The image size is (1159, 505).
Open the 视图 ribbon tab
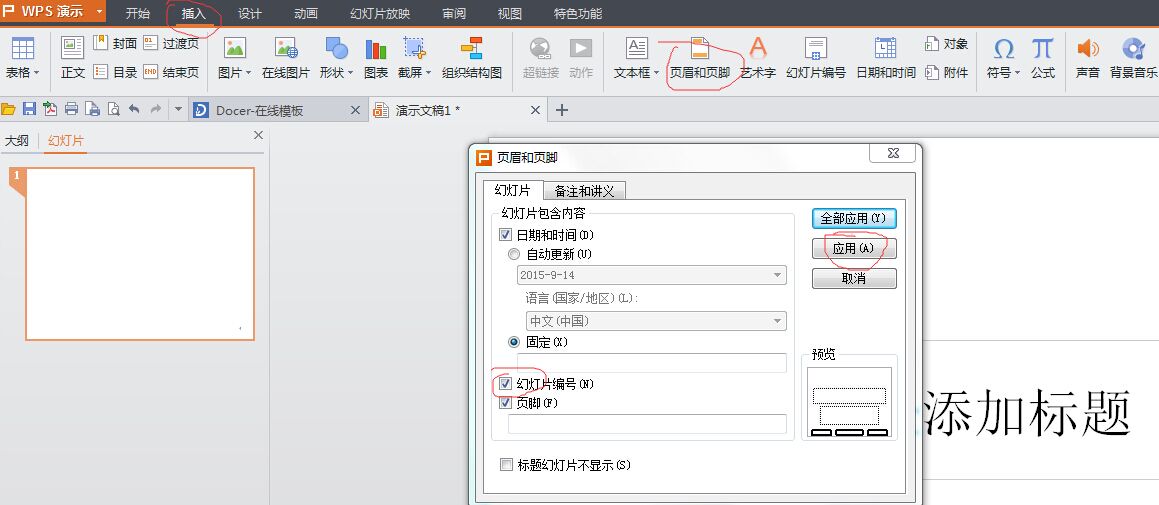click(x=509, y=13)
